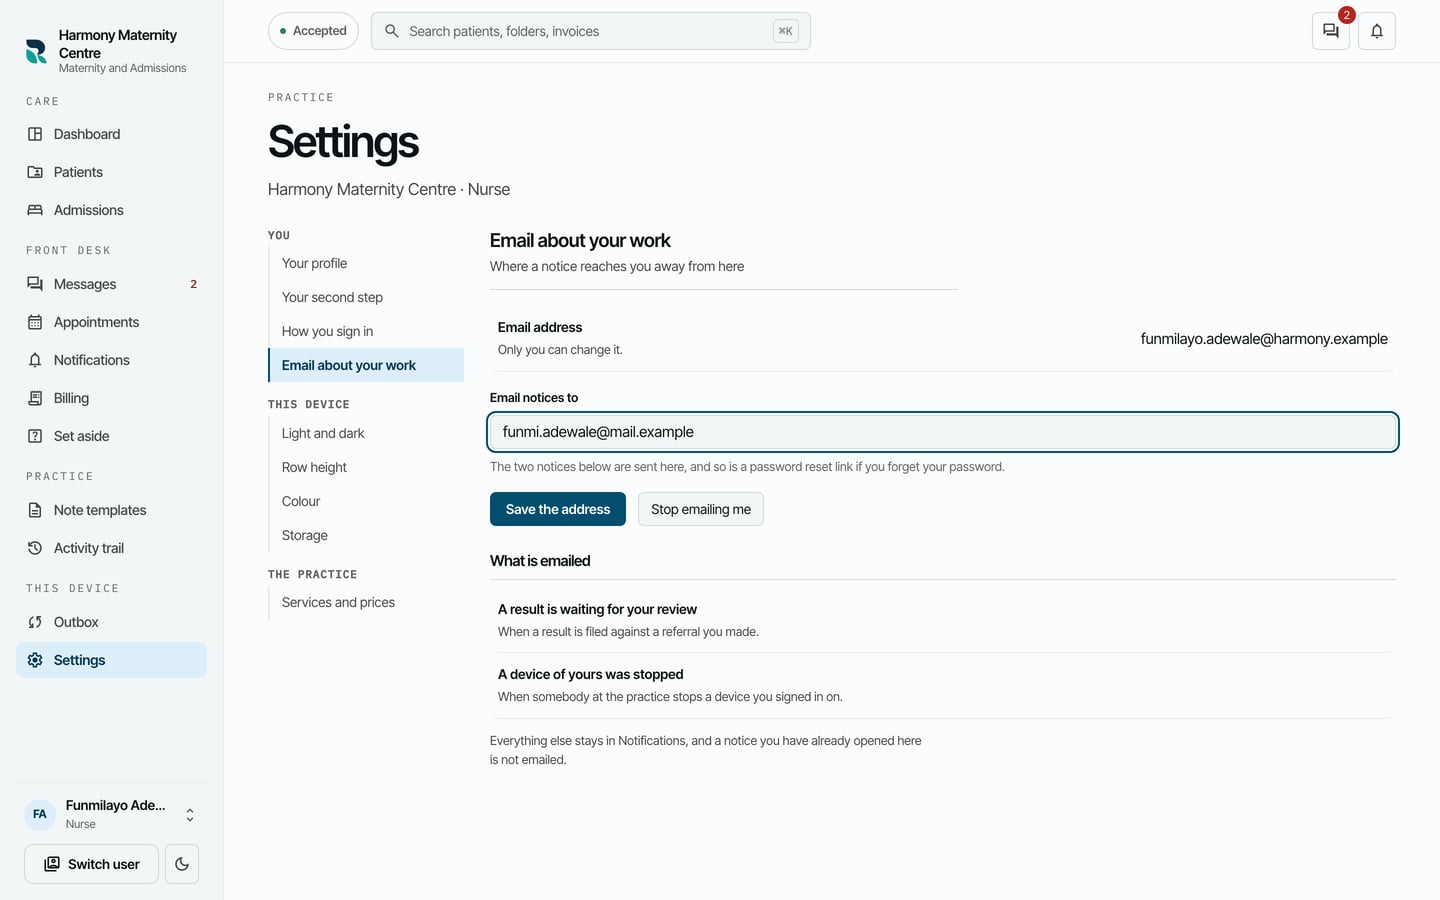Click 'When a result is filed against a referral' text
Viewport: 1440px width, 900px height.
pos(628,632)
